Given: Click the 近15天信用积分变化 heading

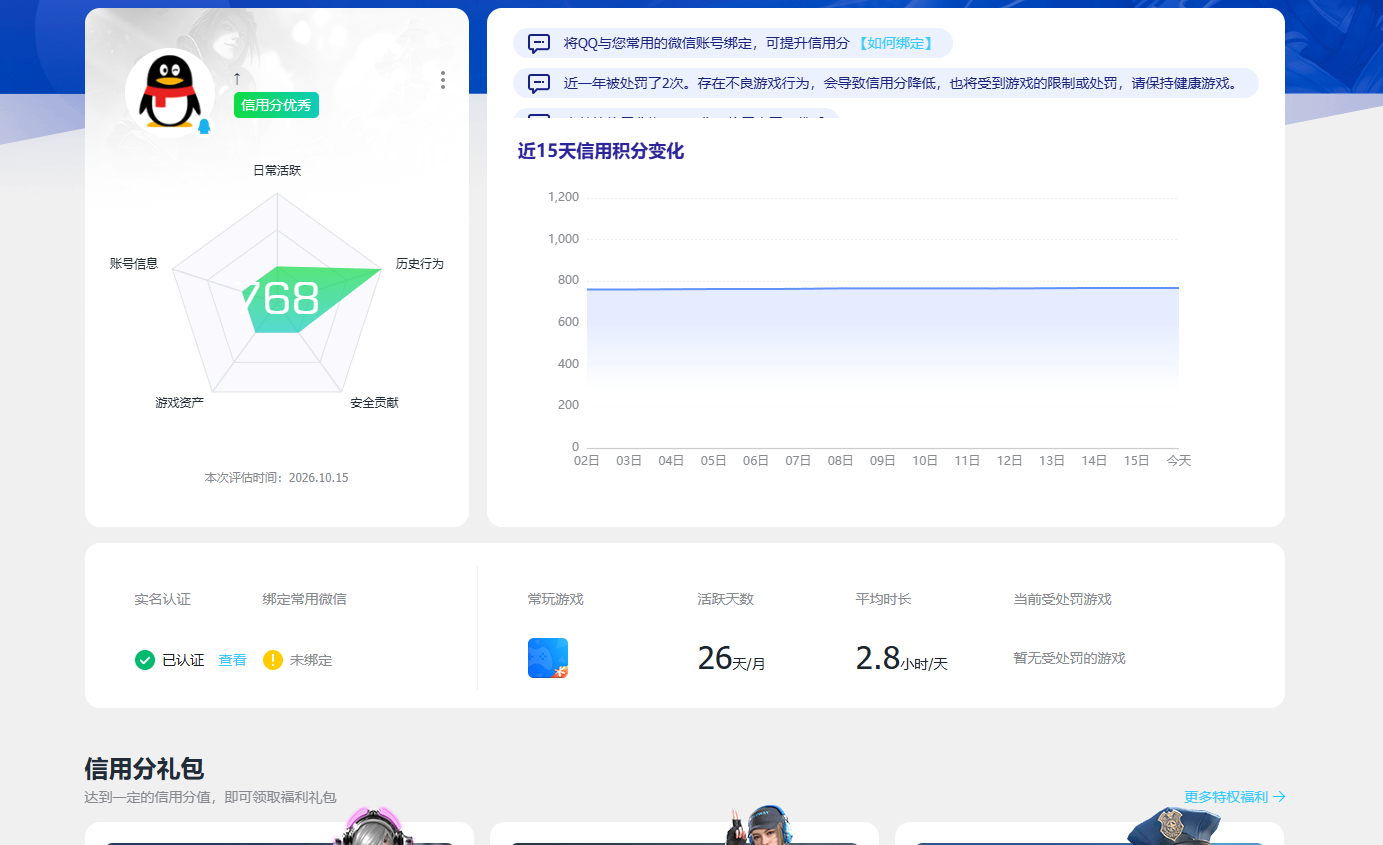Looking at the screenshot, I should pyautogui.click(x=601, y=151).
